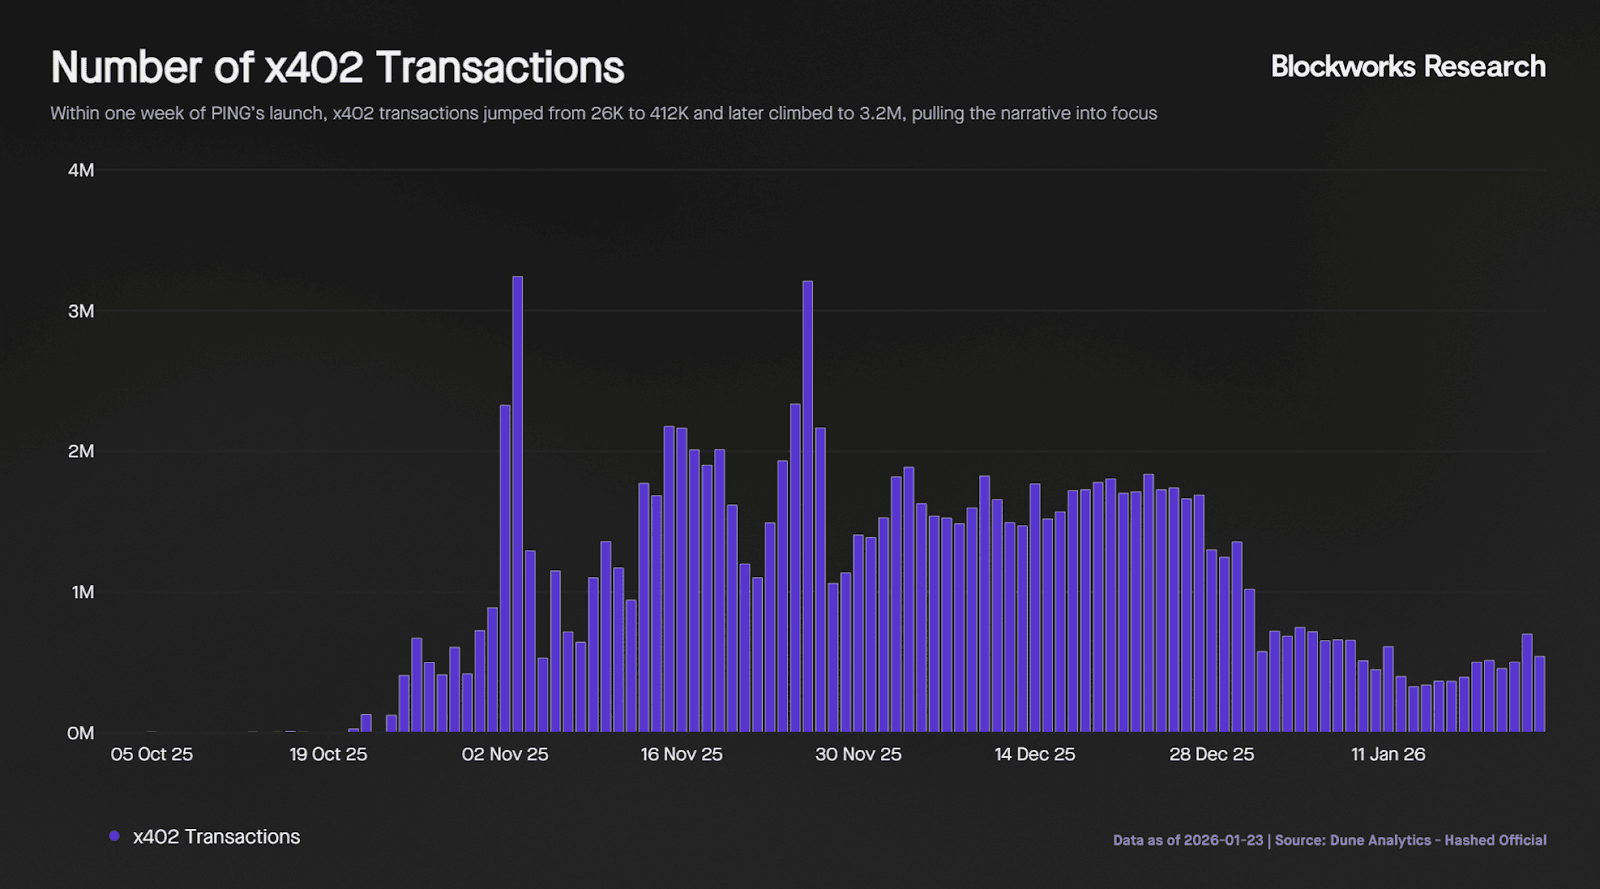This screenshot has height=889, width=1600.
Task: Click the 2M y-axis label
Action: pyautogui.click(x=81, y=452)
